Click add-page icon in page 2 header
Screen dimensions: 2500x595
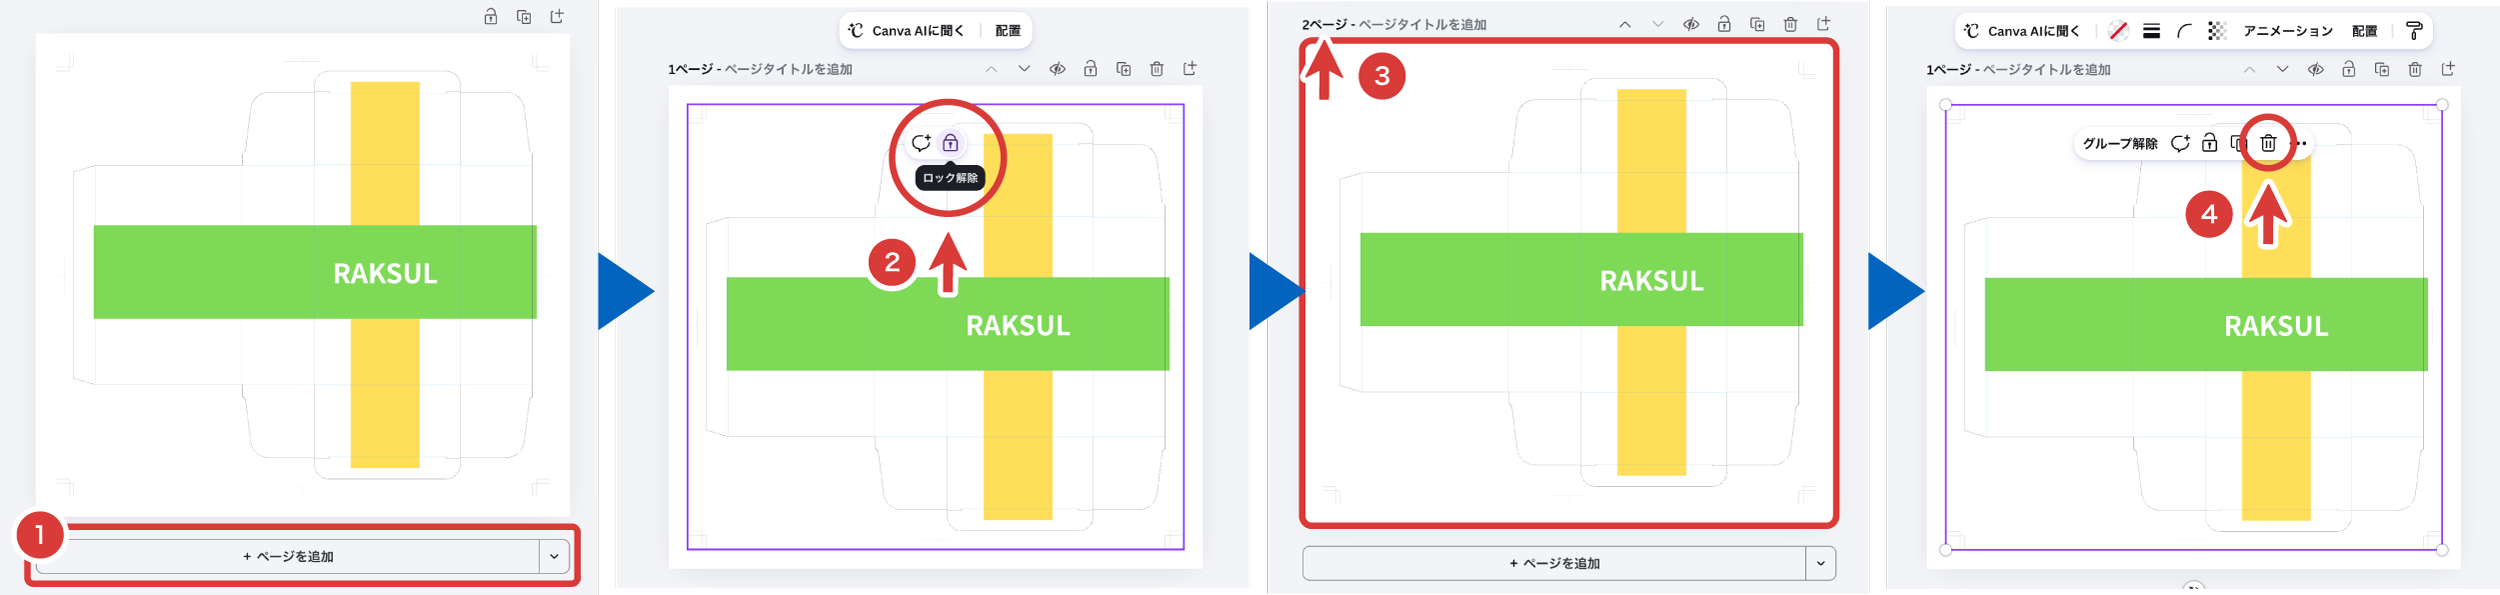1823,24
